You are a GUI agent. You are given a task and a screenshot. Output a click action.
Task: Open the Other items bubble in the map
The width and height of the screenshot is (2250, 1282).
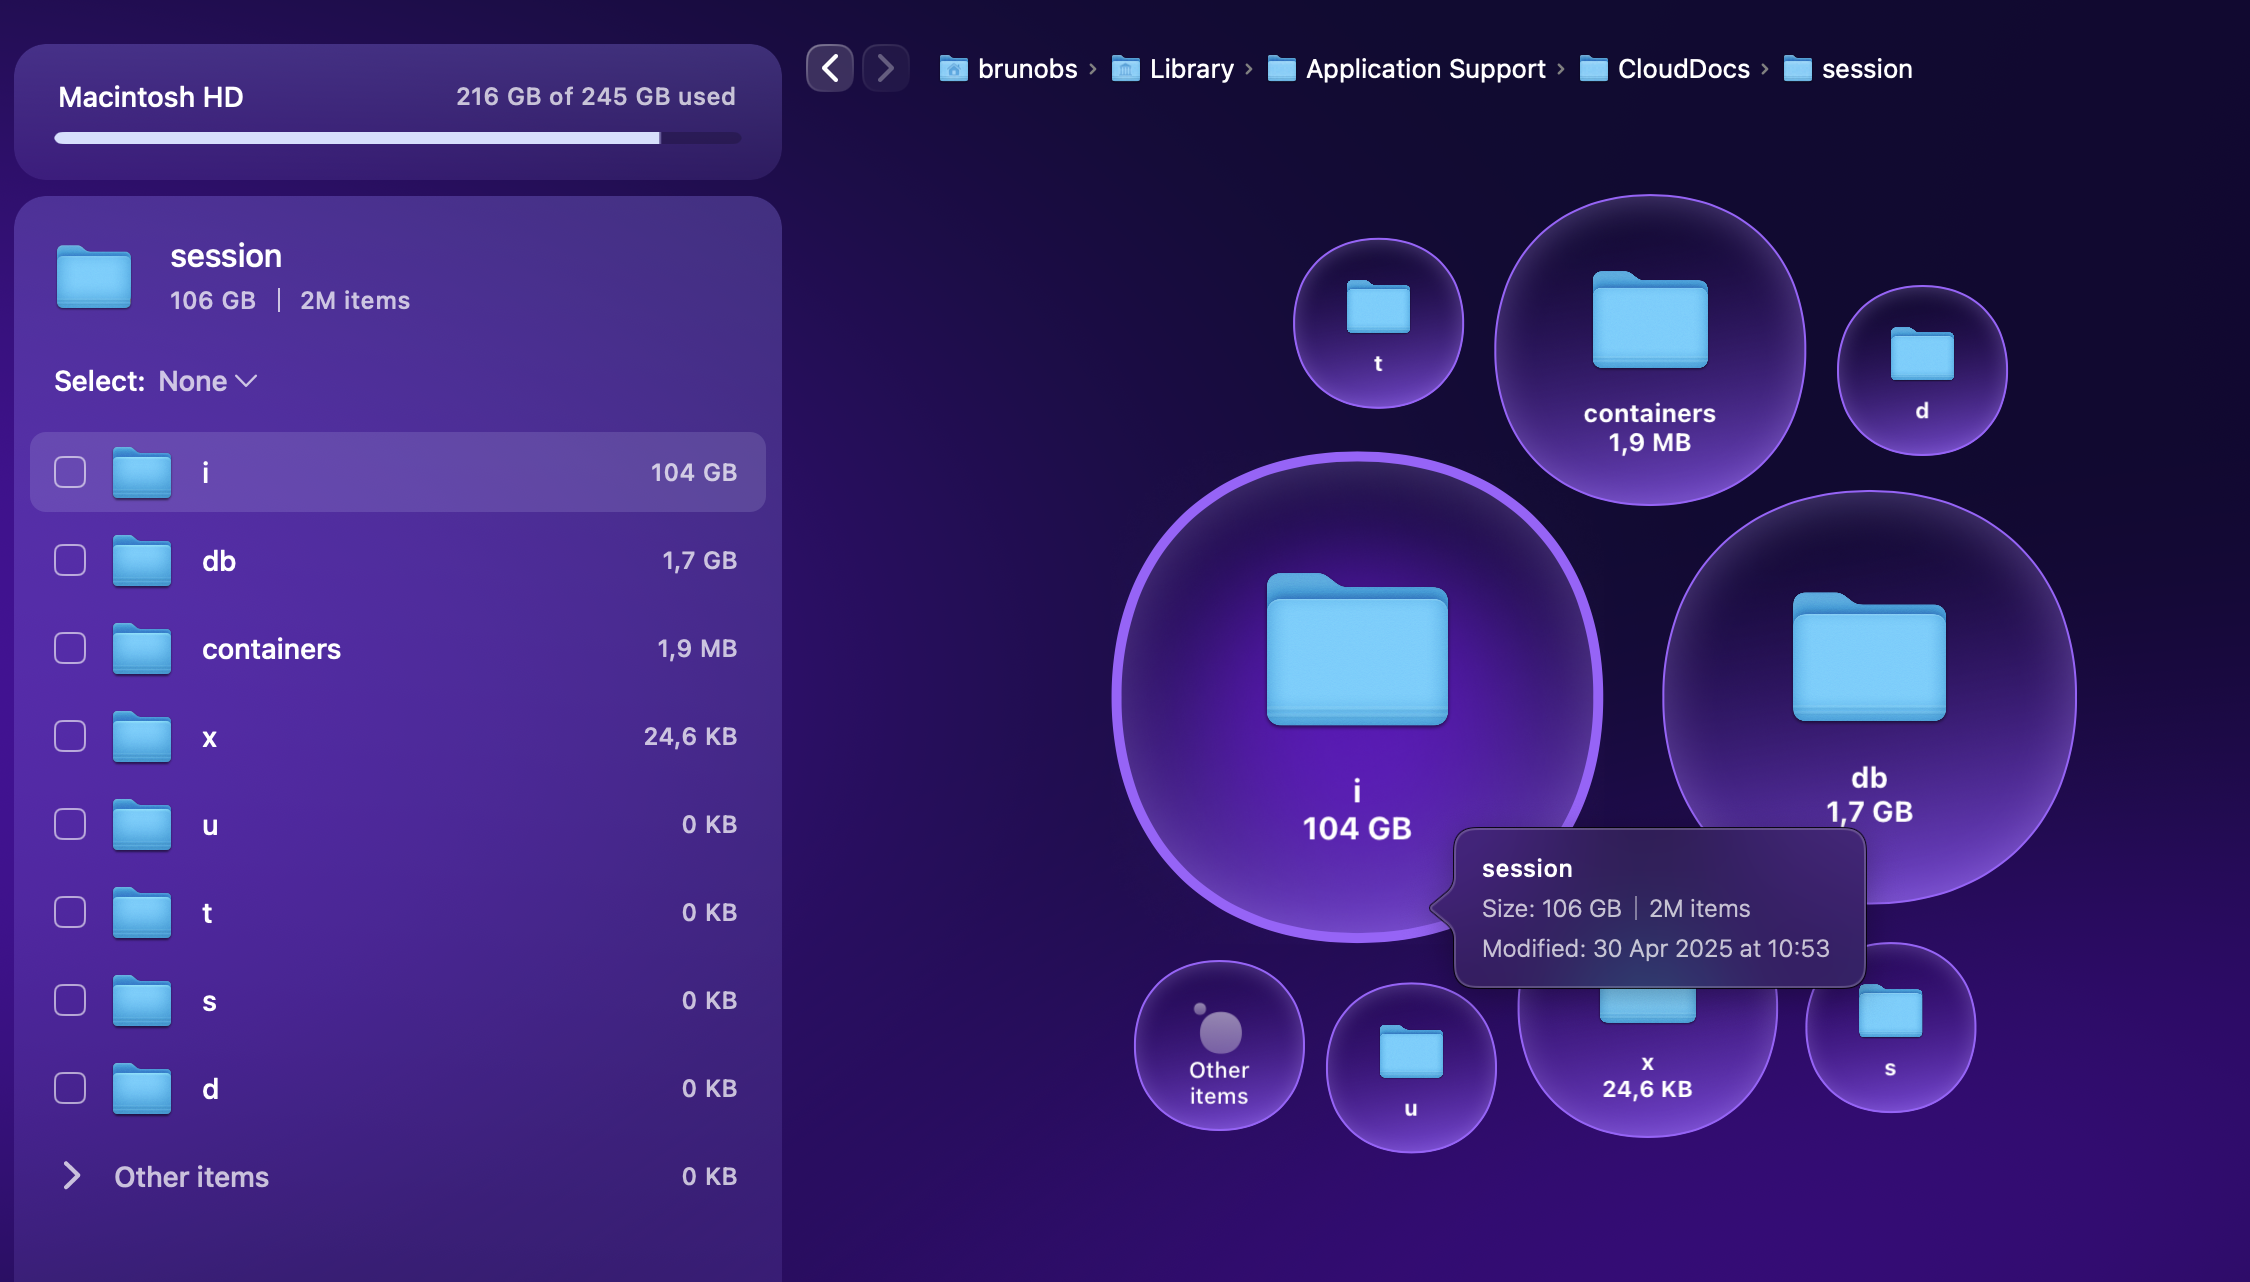[1218, 1046]
